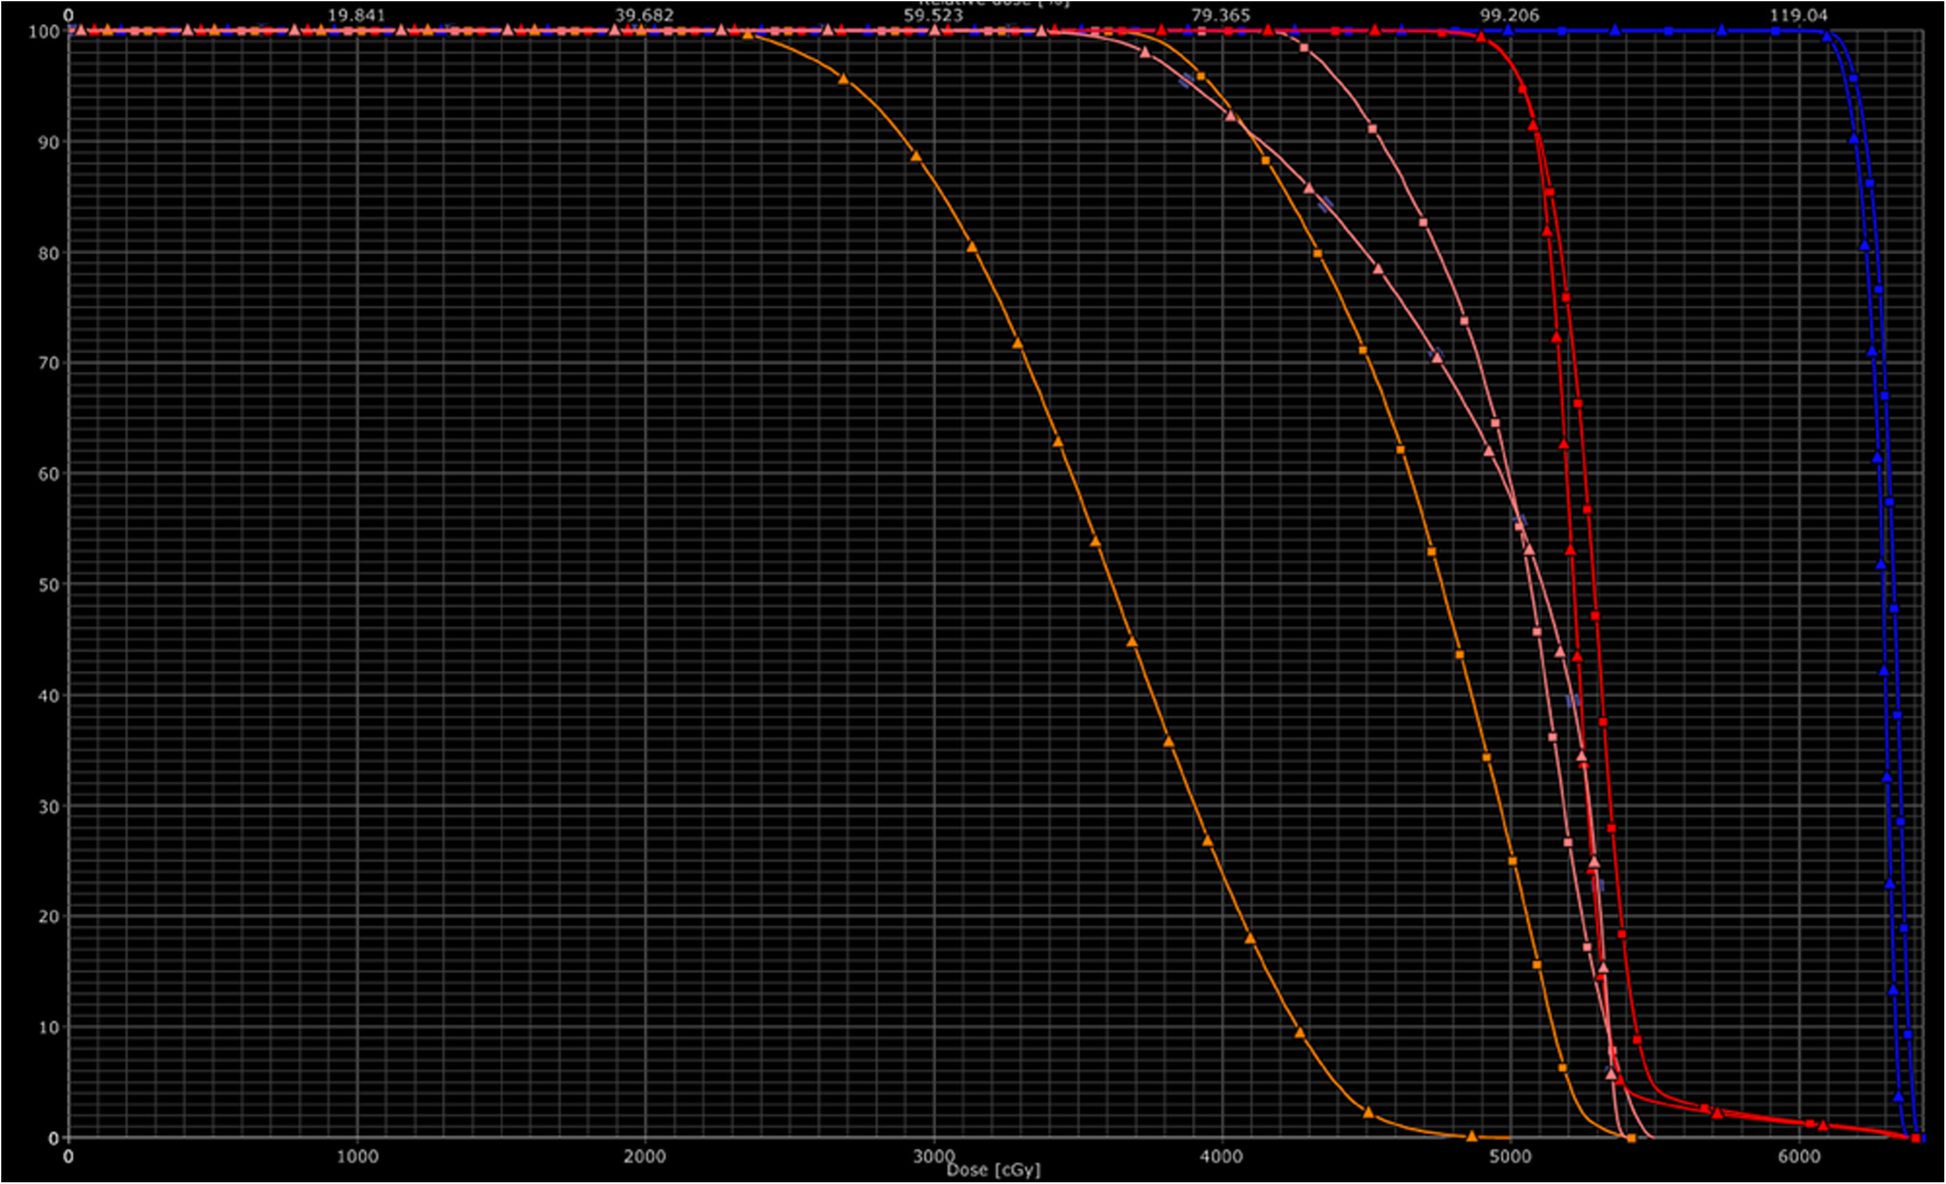Click the 2000 dose axis label

(x=645, y=1156)
